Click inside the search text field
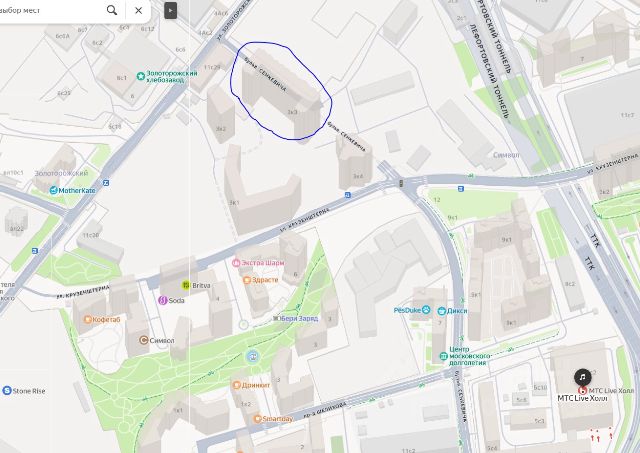The image size is (640, 453). [x=49, y=10]
